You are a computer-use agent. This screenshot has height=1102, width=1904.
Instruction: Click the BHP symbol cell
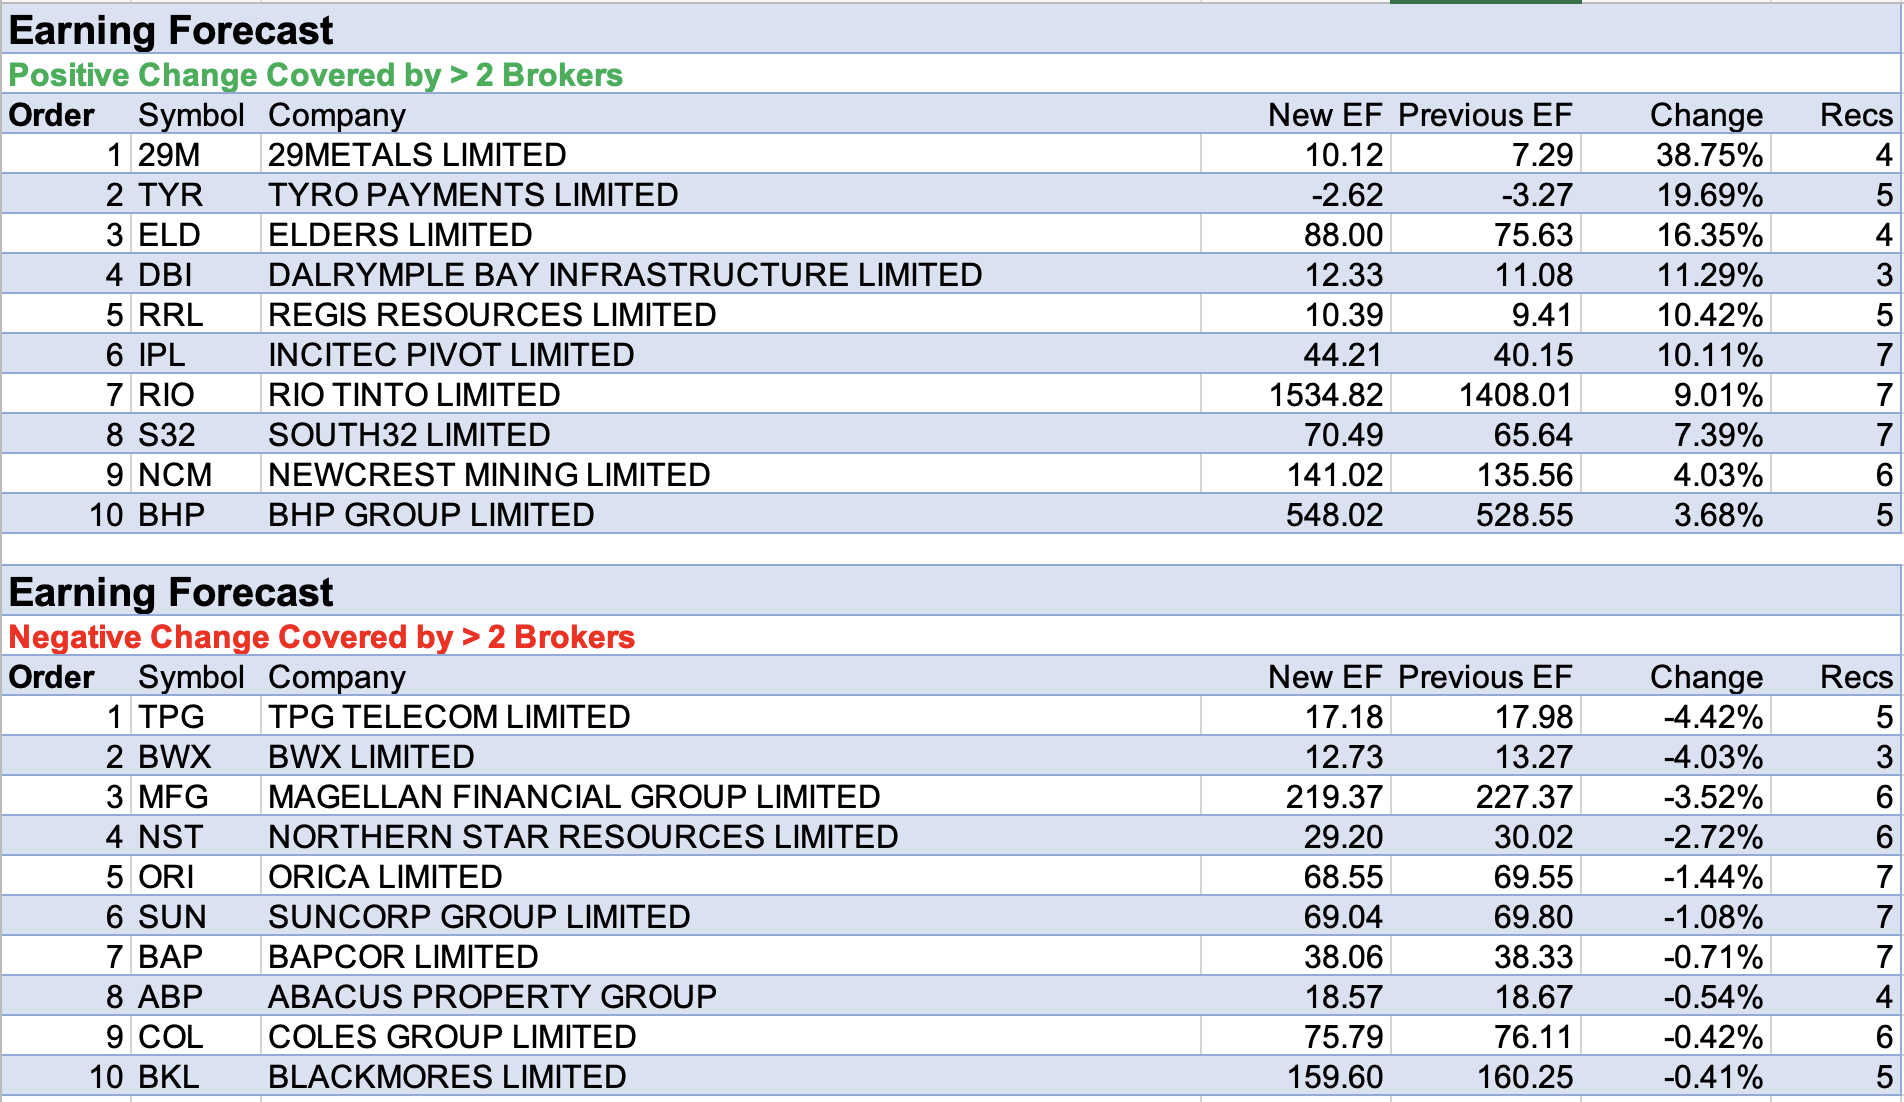pyautogui.click(x=171, y=515)
